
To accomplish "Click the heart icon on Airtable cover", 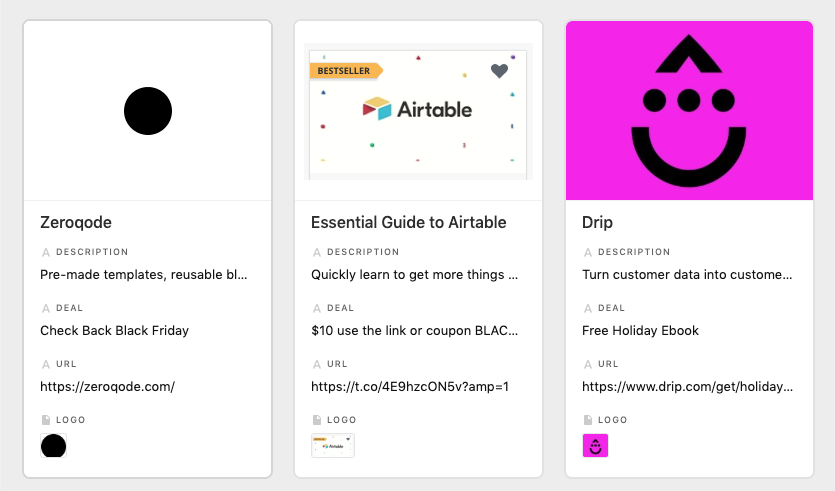I will click(499, 70).
